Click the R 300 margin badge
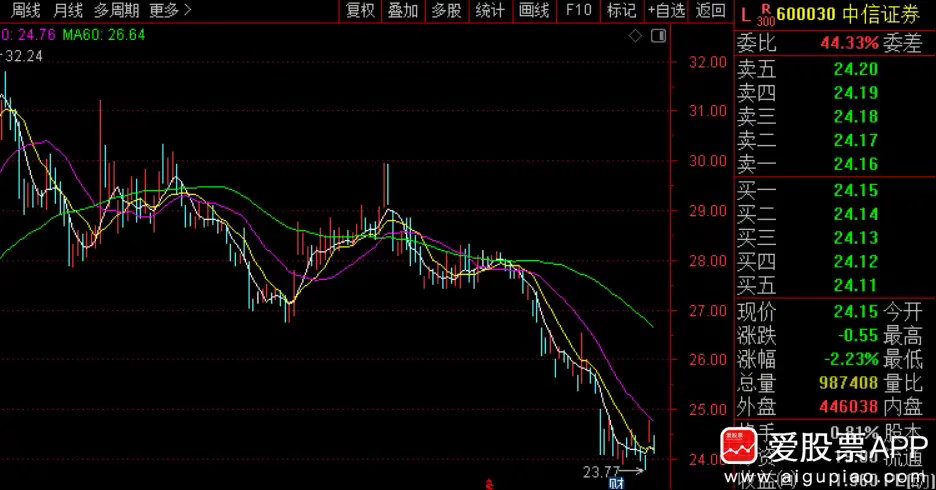Viewport: 936px width, 490px height. pos(765,16)
